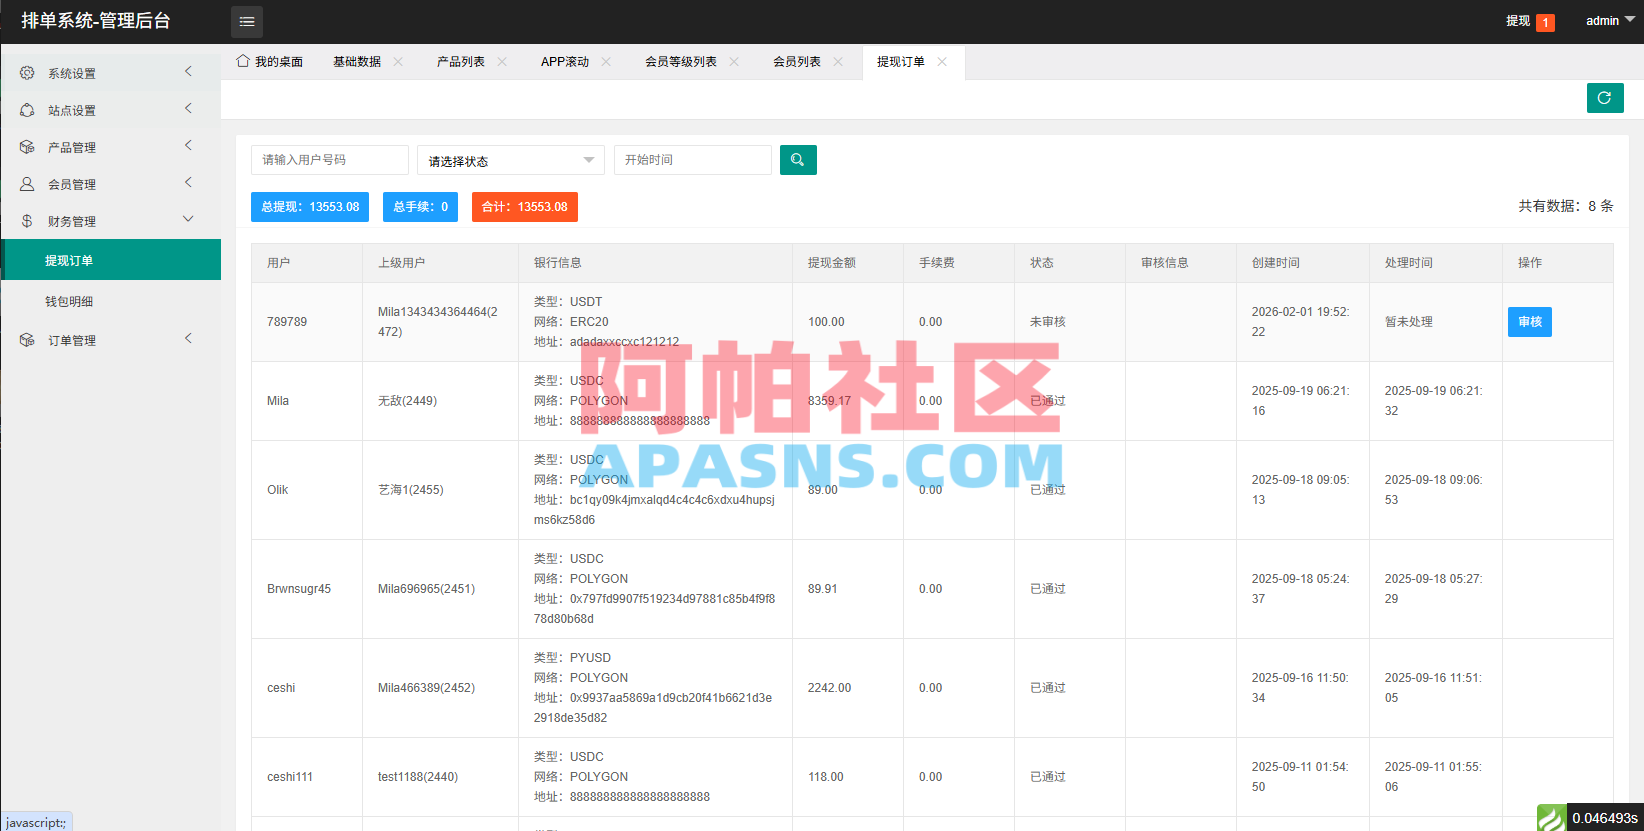Image resolution: width=1644 pixels, height=831 pixels.
Task: Open the 请选择状态 status dropdown
Action: coord(511,160)
